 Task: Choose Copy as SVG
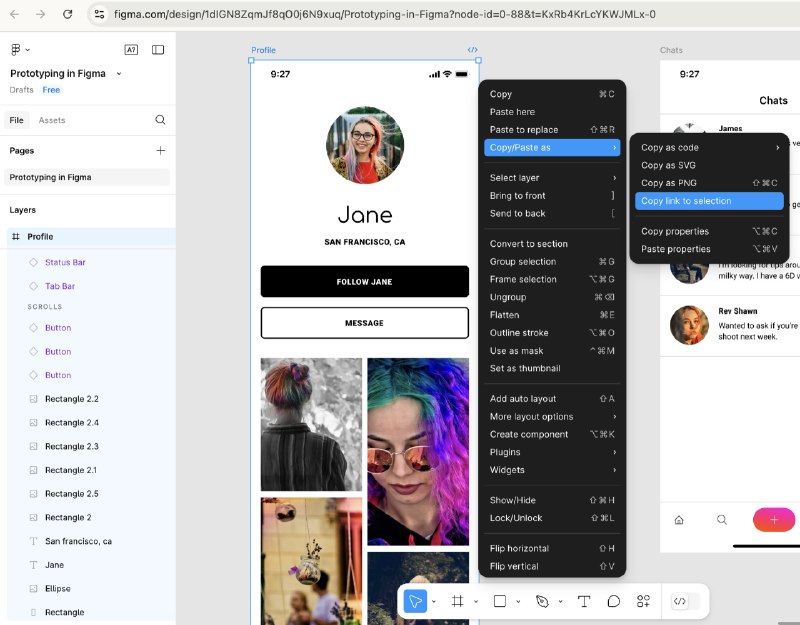pyautogui.click(x=709, y=165)
